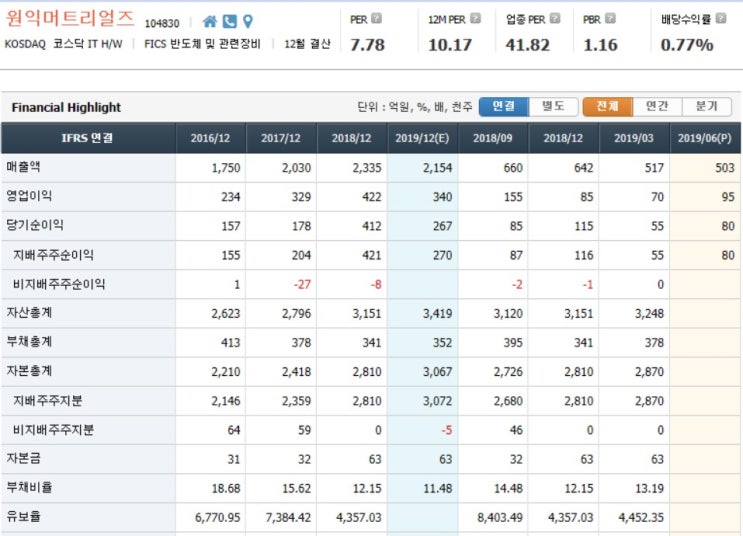Switch to the 전체 tab
Viewport: 743px width, 536px height.
tap(607, 107)
